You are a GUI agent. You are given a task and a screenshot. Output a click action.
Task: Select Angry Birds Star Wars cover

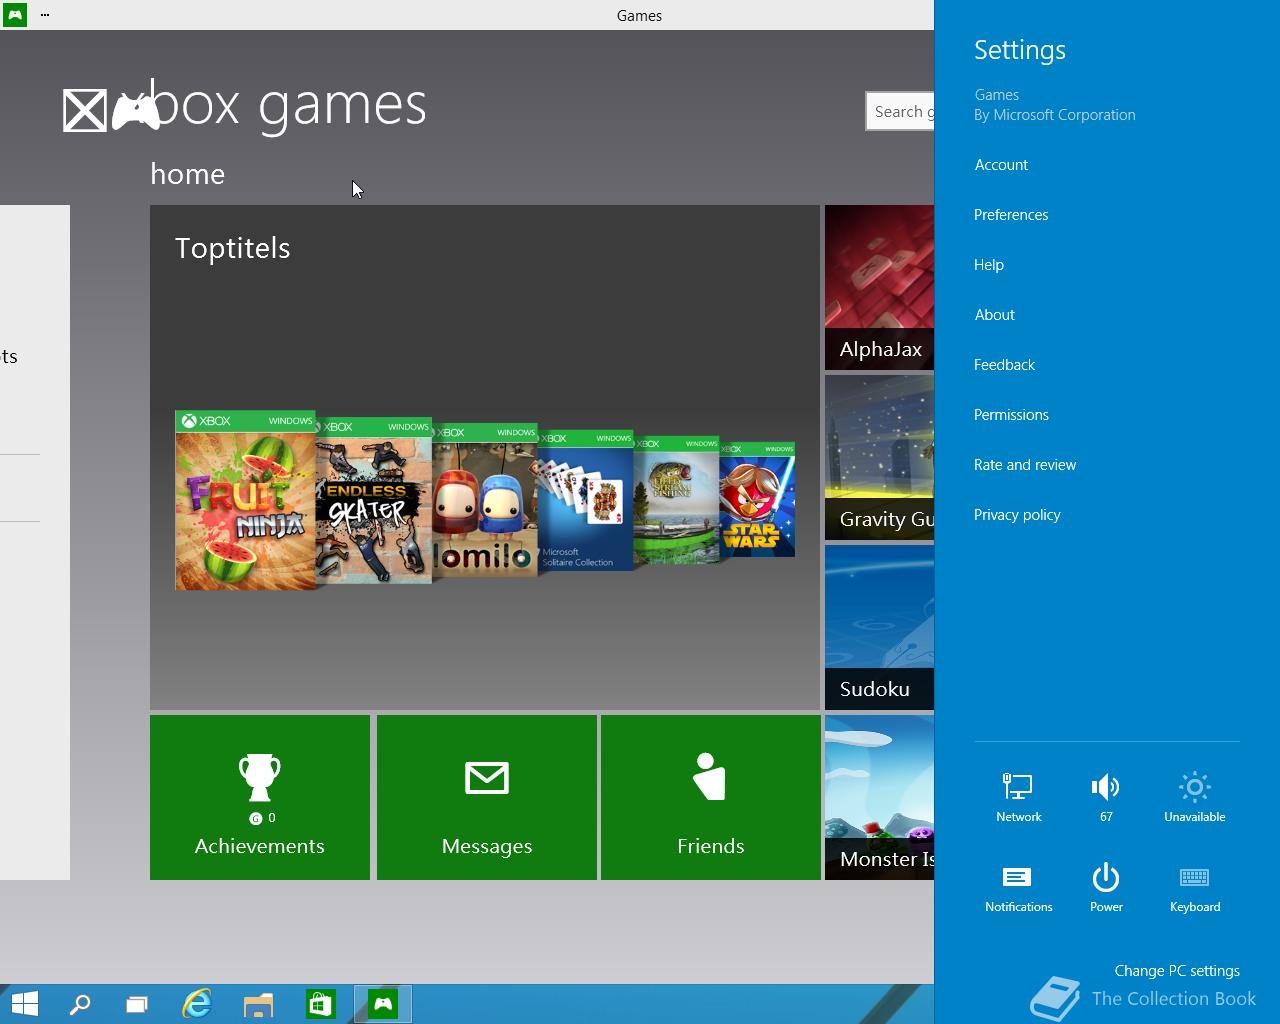tap(757, 499)
